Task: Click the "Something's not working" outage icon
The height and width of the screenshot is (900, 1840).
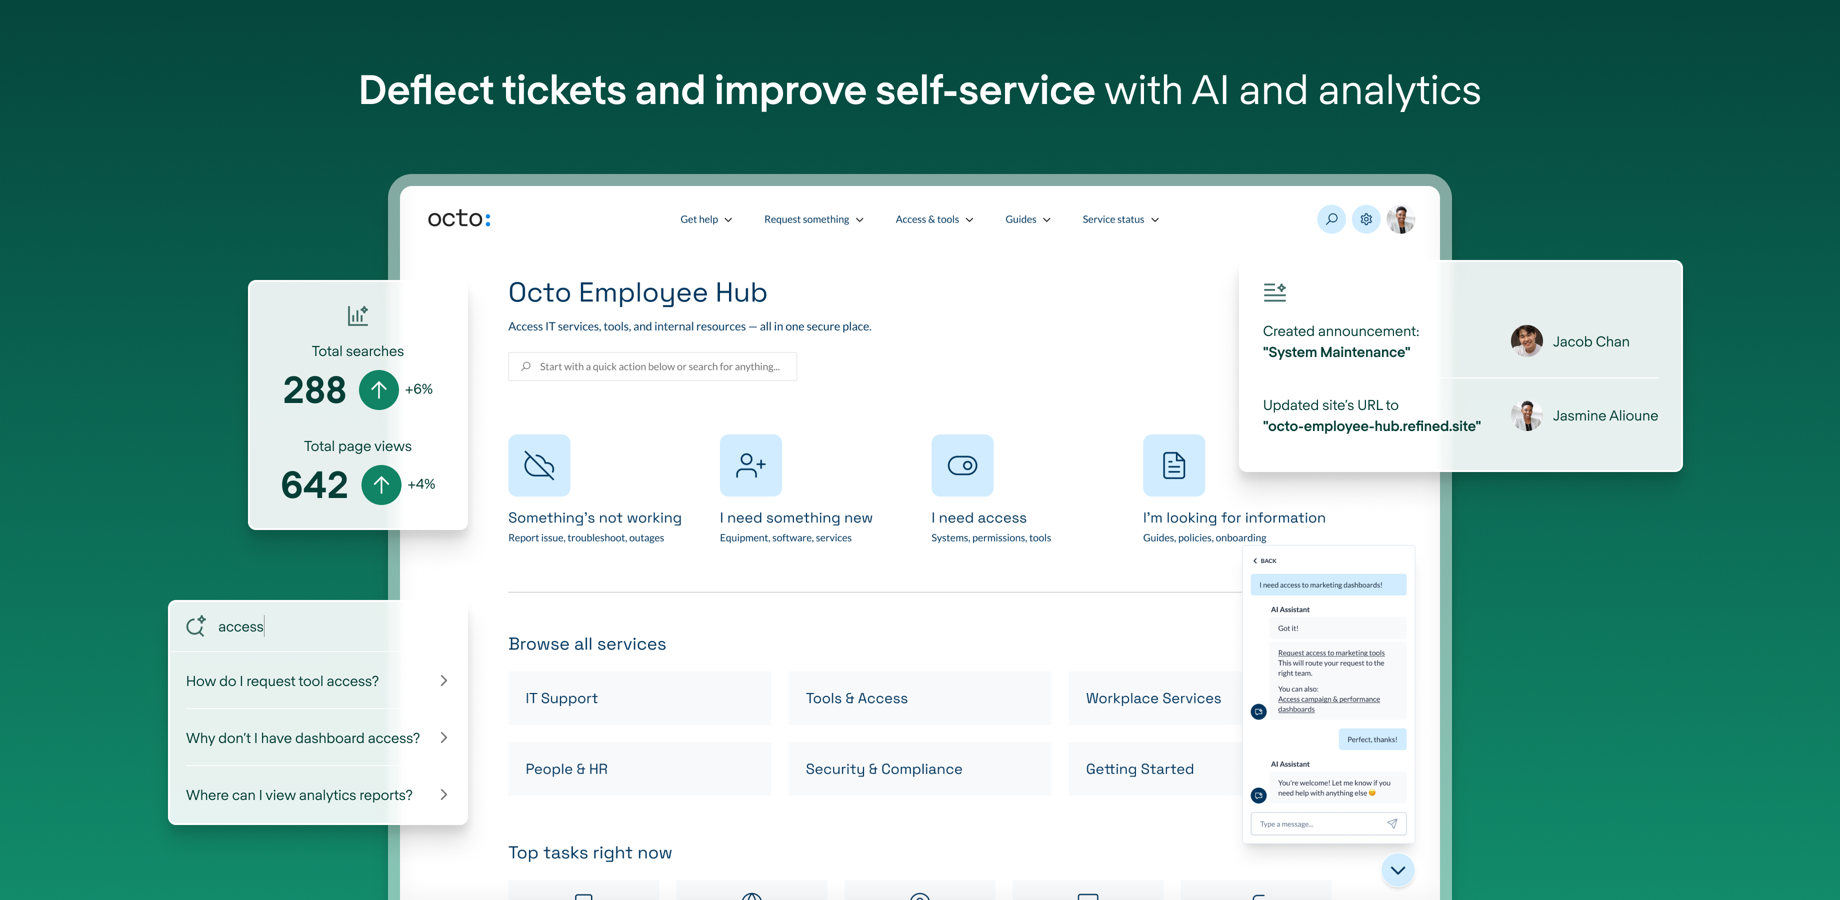Action: click(539, 465)
